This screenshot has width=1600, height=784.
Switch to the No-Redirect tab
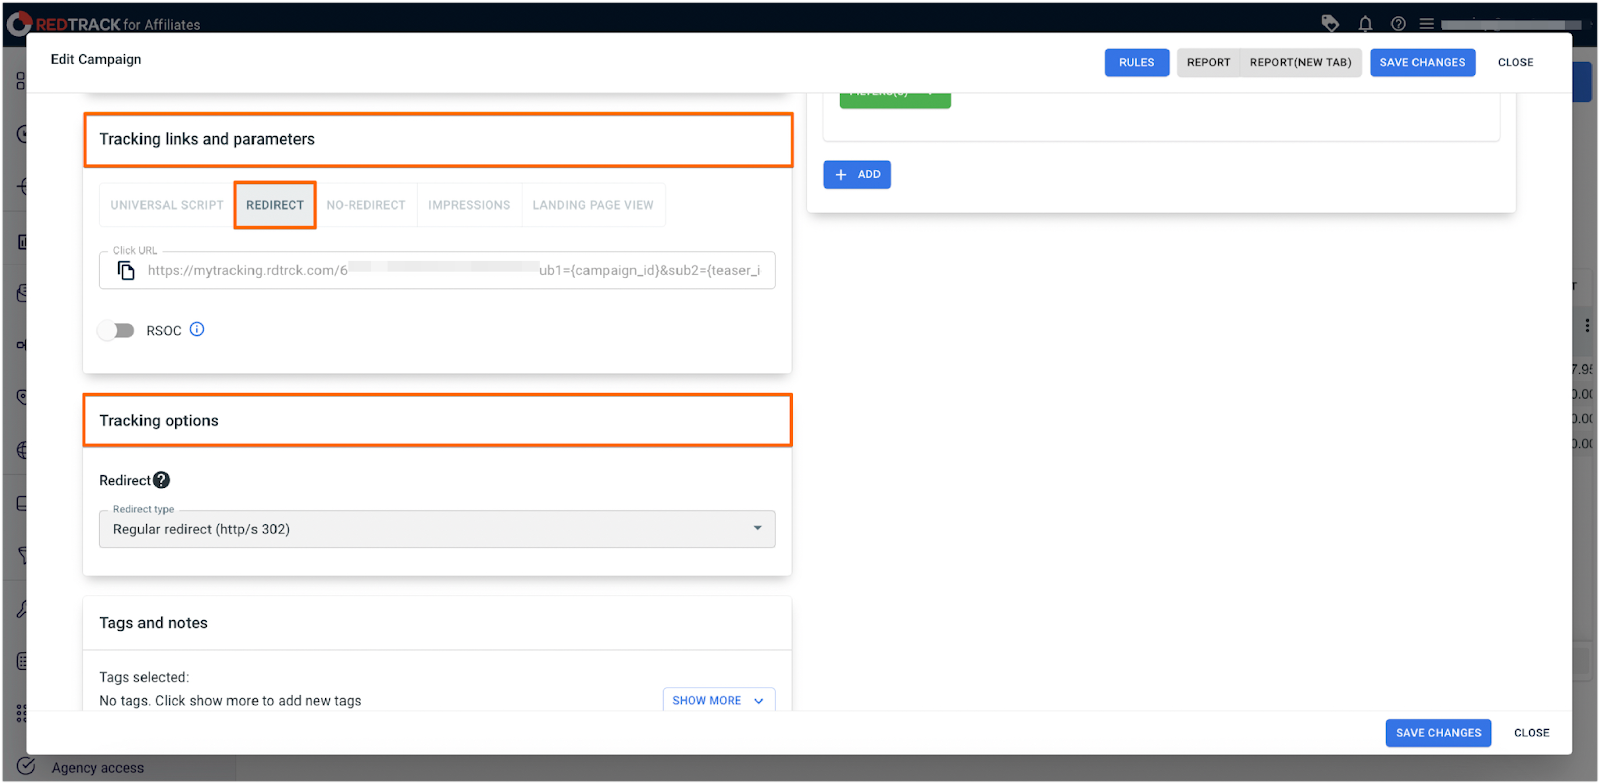(366, 205)
